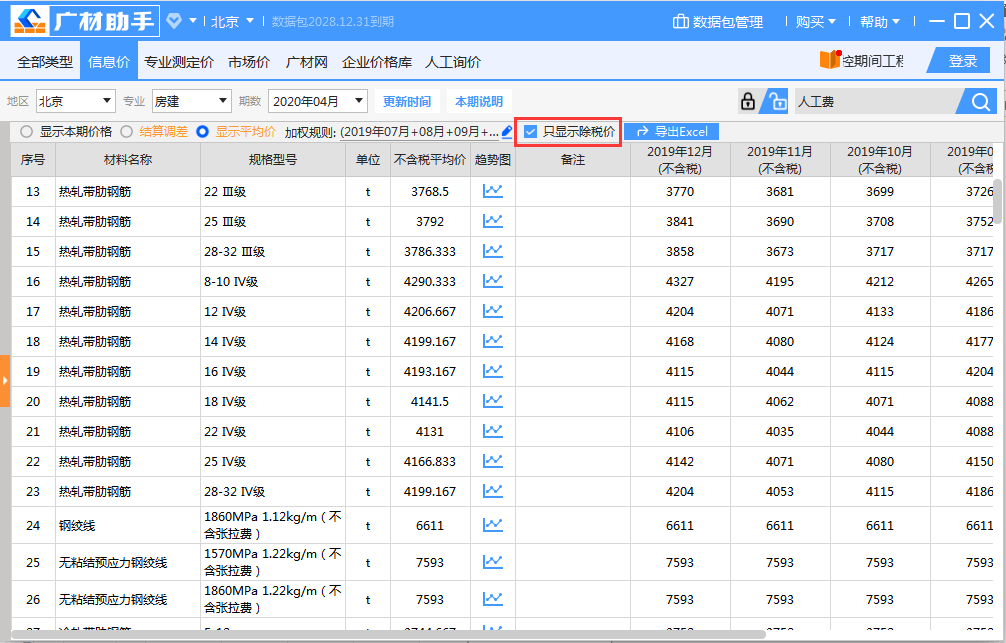The height and width of the screenshot is (643, 1006).
Task: Open trend chart for row 24, 钢绞线
Action: point(492,526)
